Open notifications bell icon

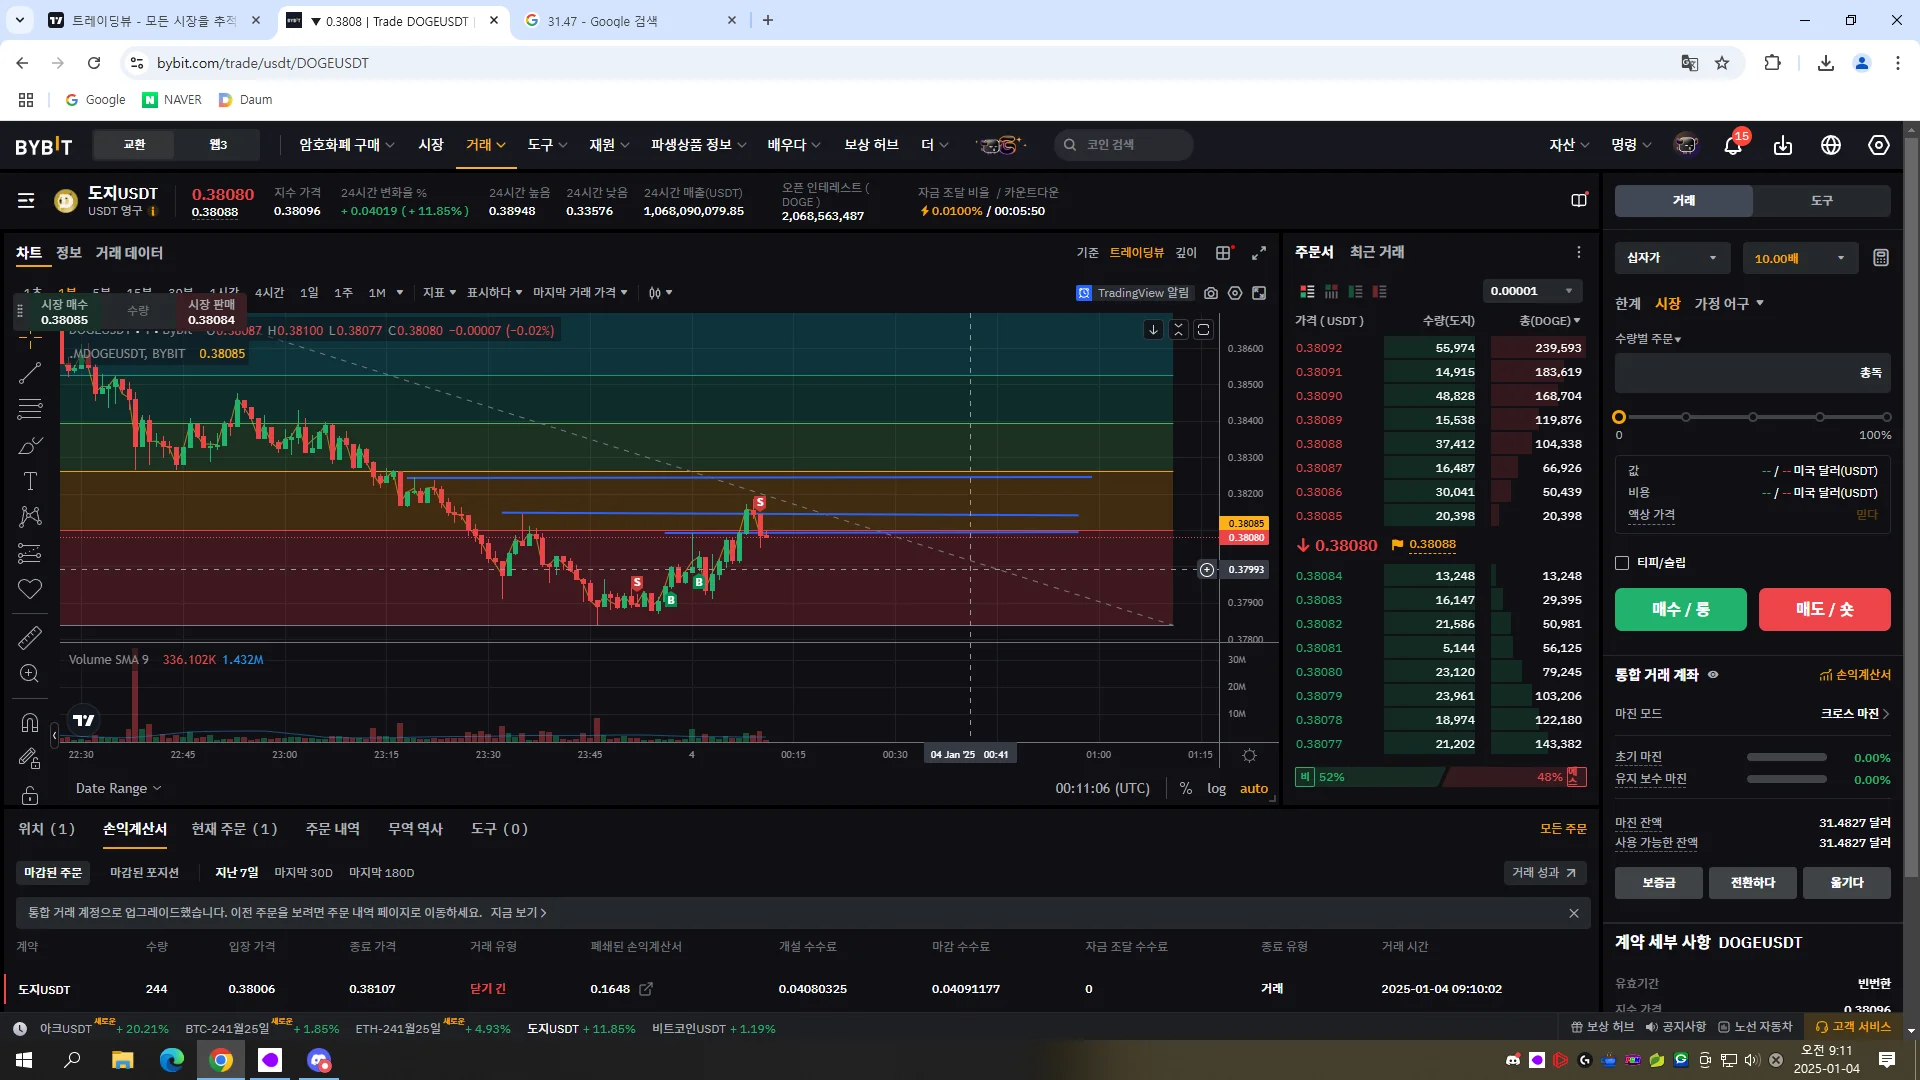pyautogui.click(x=1733, y=146)
